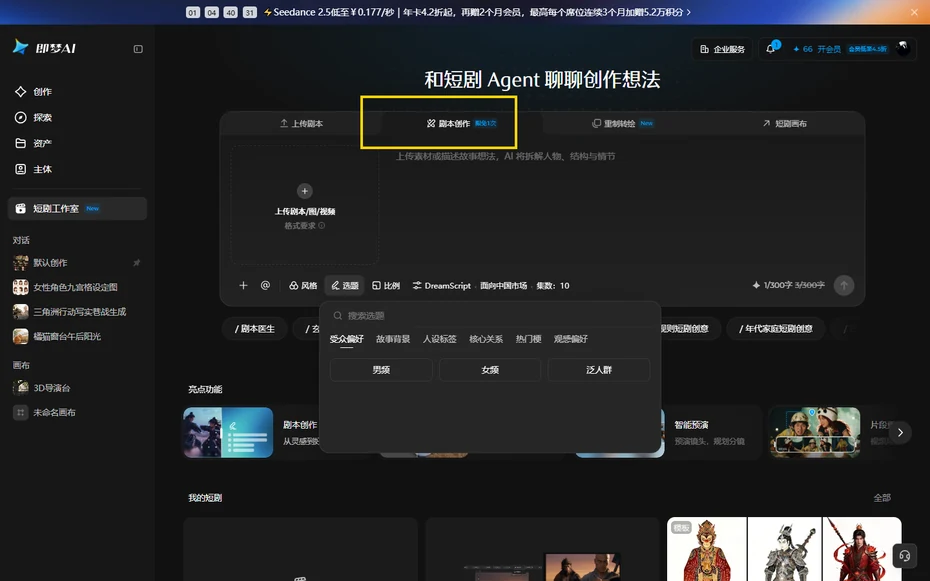
Task: Collapse the sidebar with the panel icon
Action: click(138, 49)
